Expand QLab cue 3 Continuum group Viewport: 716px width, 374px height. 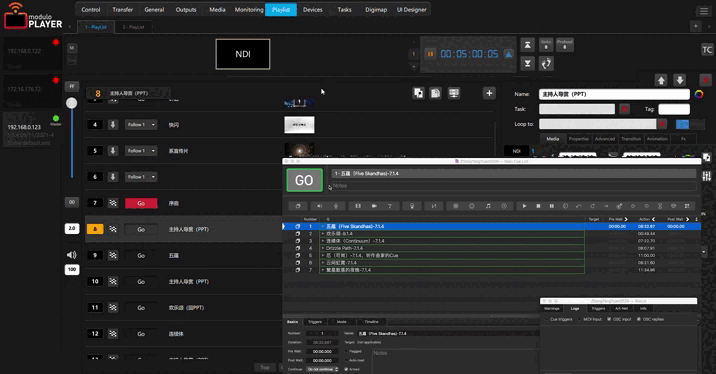323,241
